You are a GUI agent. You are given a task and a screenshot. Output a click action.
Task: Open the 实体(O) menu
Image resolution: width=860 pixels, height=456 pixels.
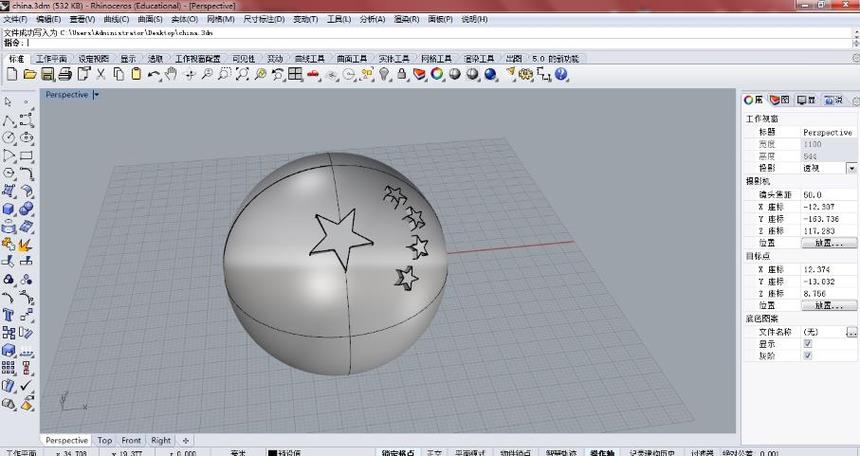click(x=184, y=19)
